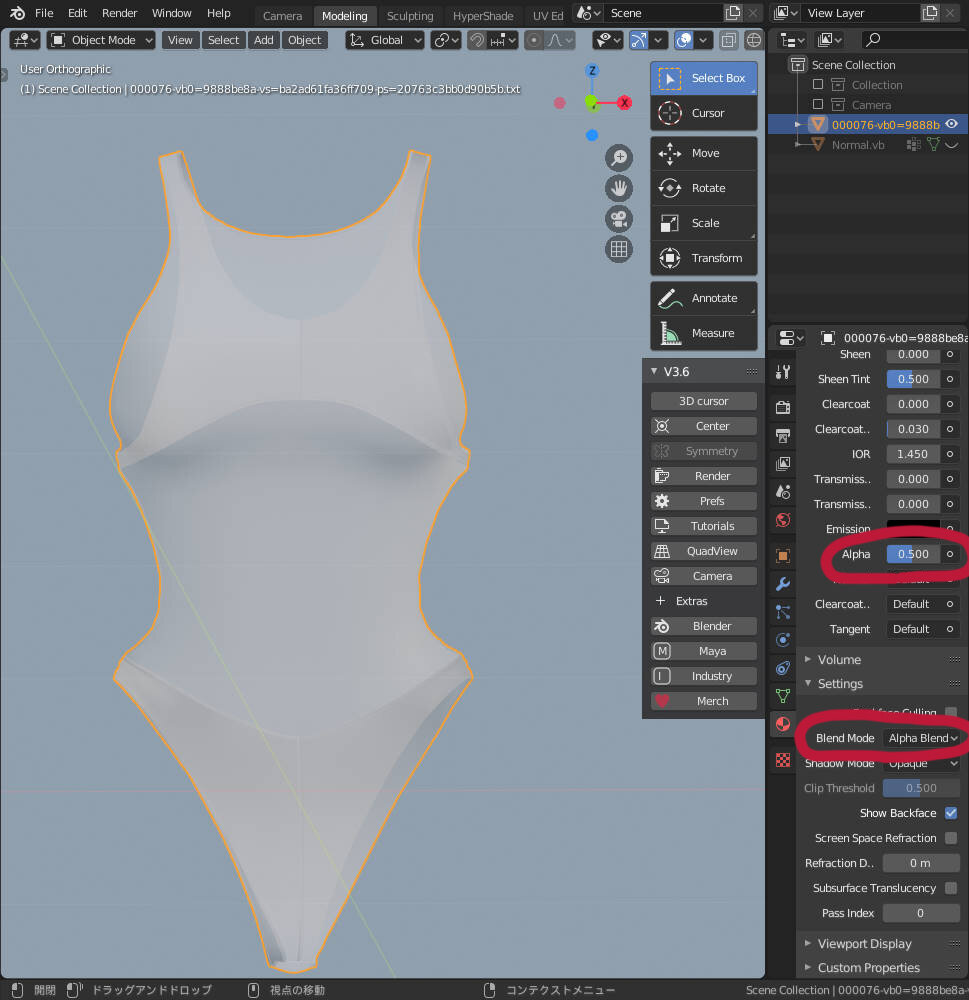Select the Cursor tool
The image size is (969, 1000).
point(704,113)
